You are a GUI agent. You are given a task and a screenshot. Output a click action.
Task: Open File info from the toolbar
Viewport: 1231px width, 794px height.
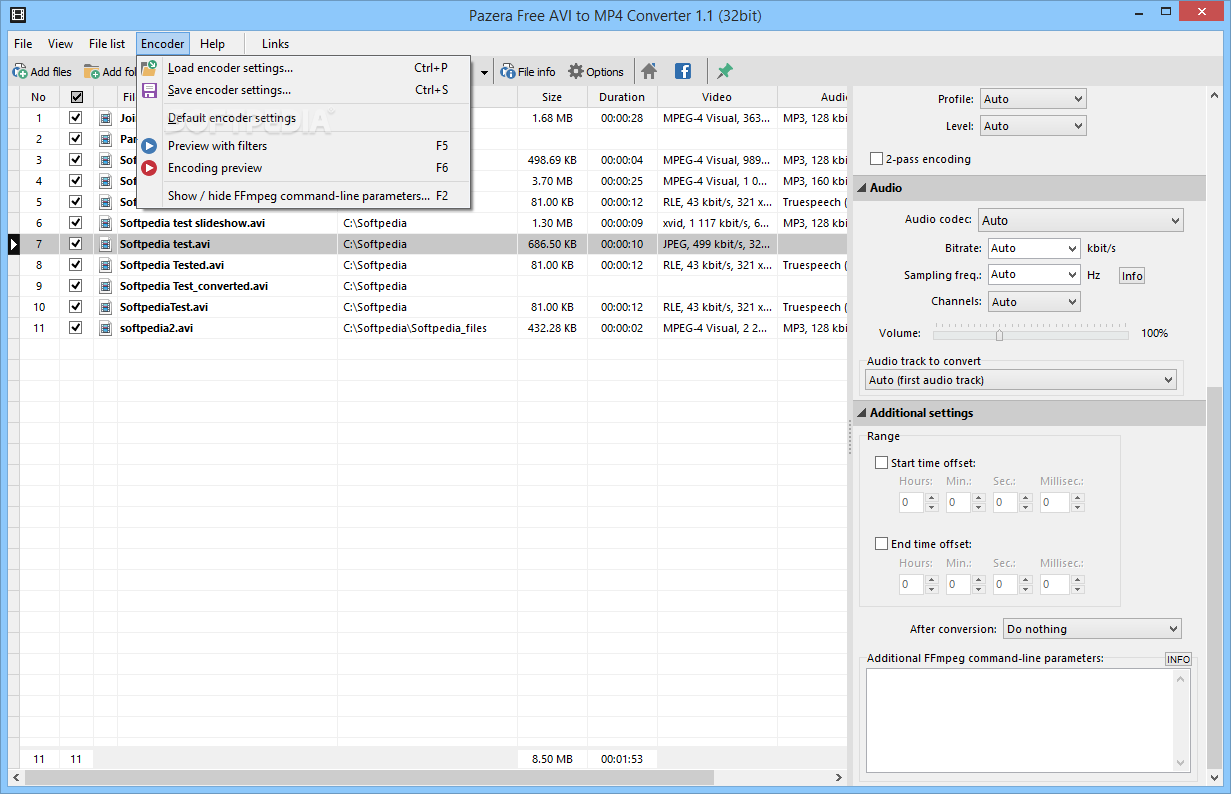coord(527,71)
